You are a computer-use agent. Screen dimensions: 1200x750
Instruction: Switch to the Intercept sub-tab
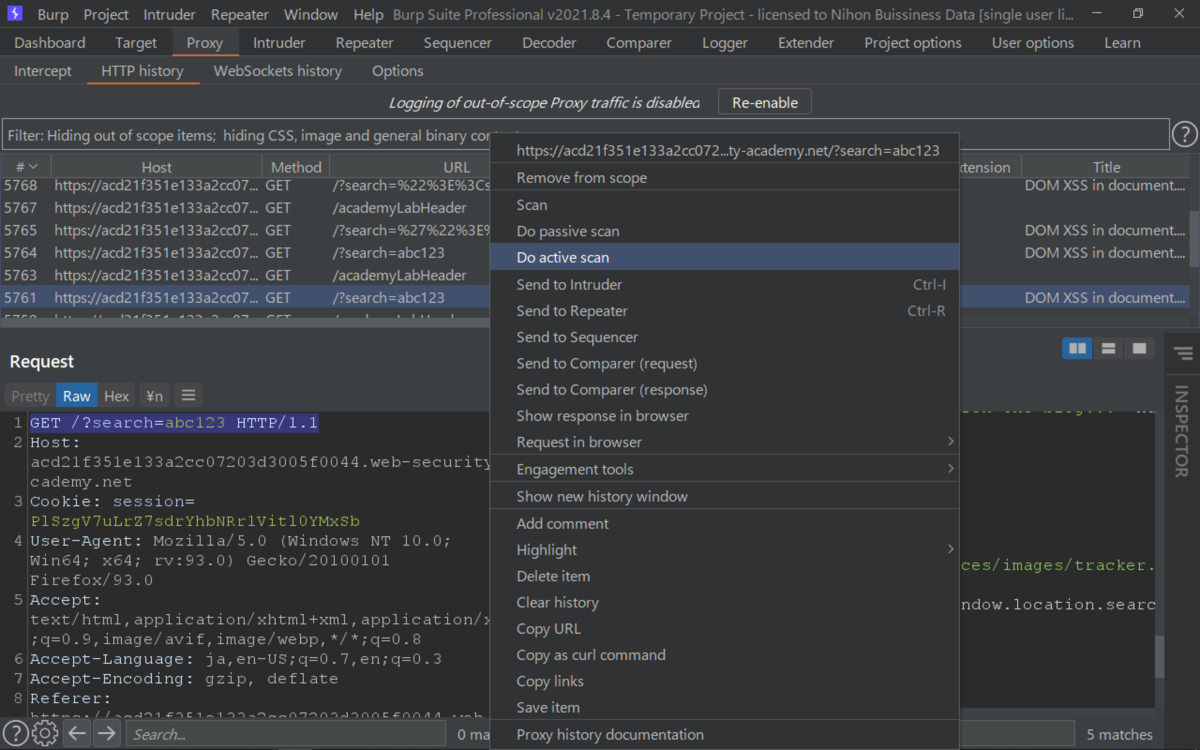(x=43, y=71)
